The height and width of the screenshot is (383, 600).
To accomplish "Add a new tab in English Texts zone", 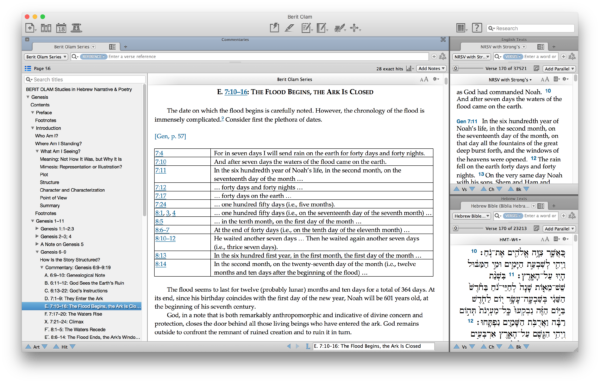I will tap(553, 47).
